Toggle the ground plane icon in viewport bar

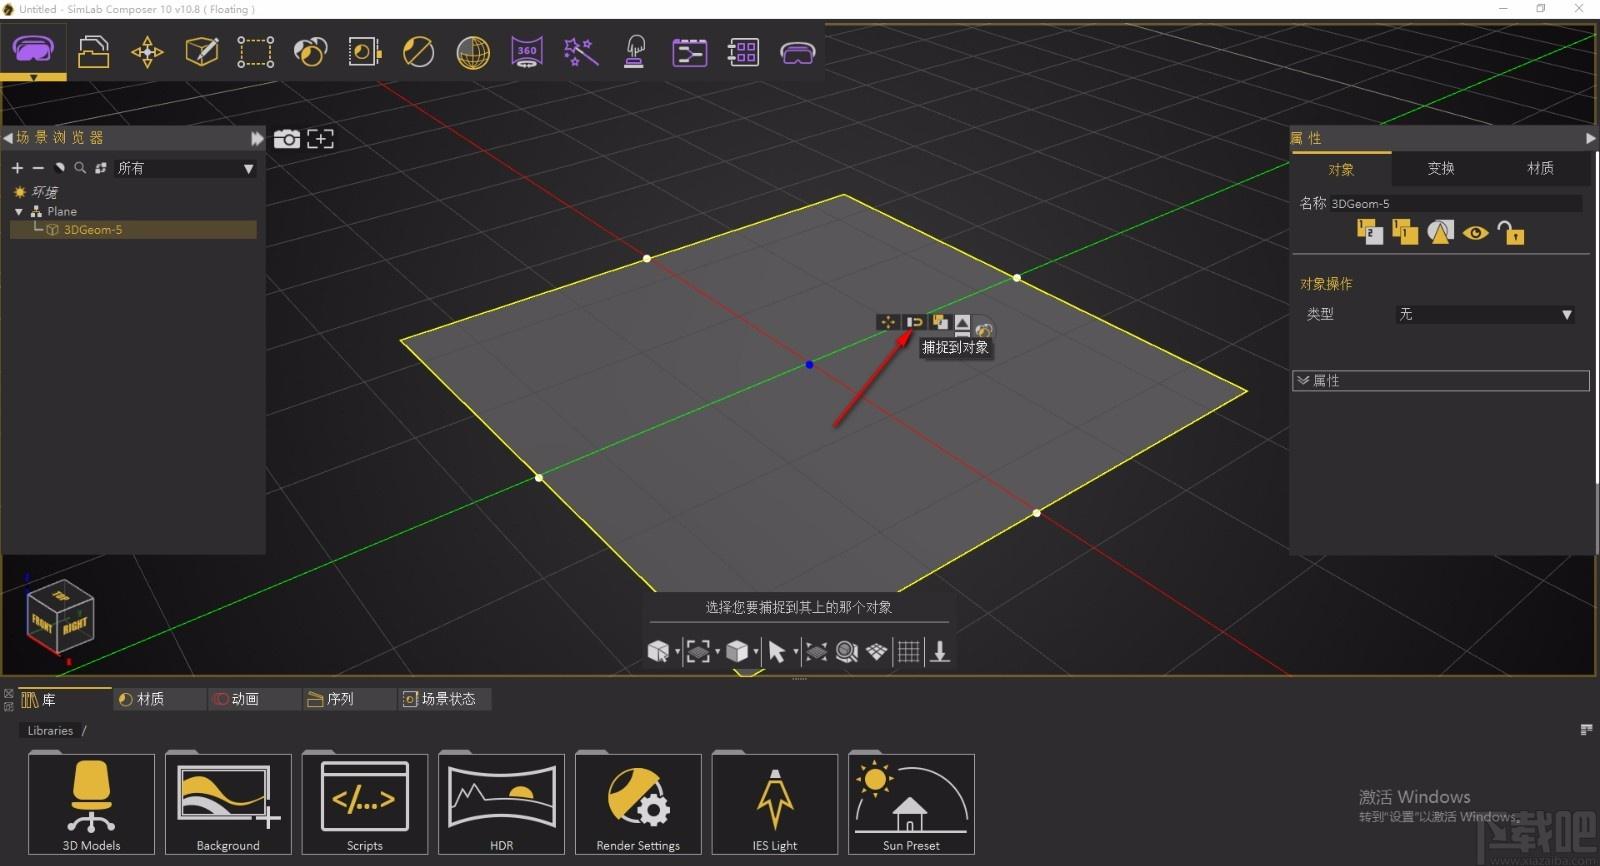877,652
